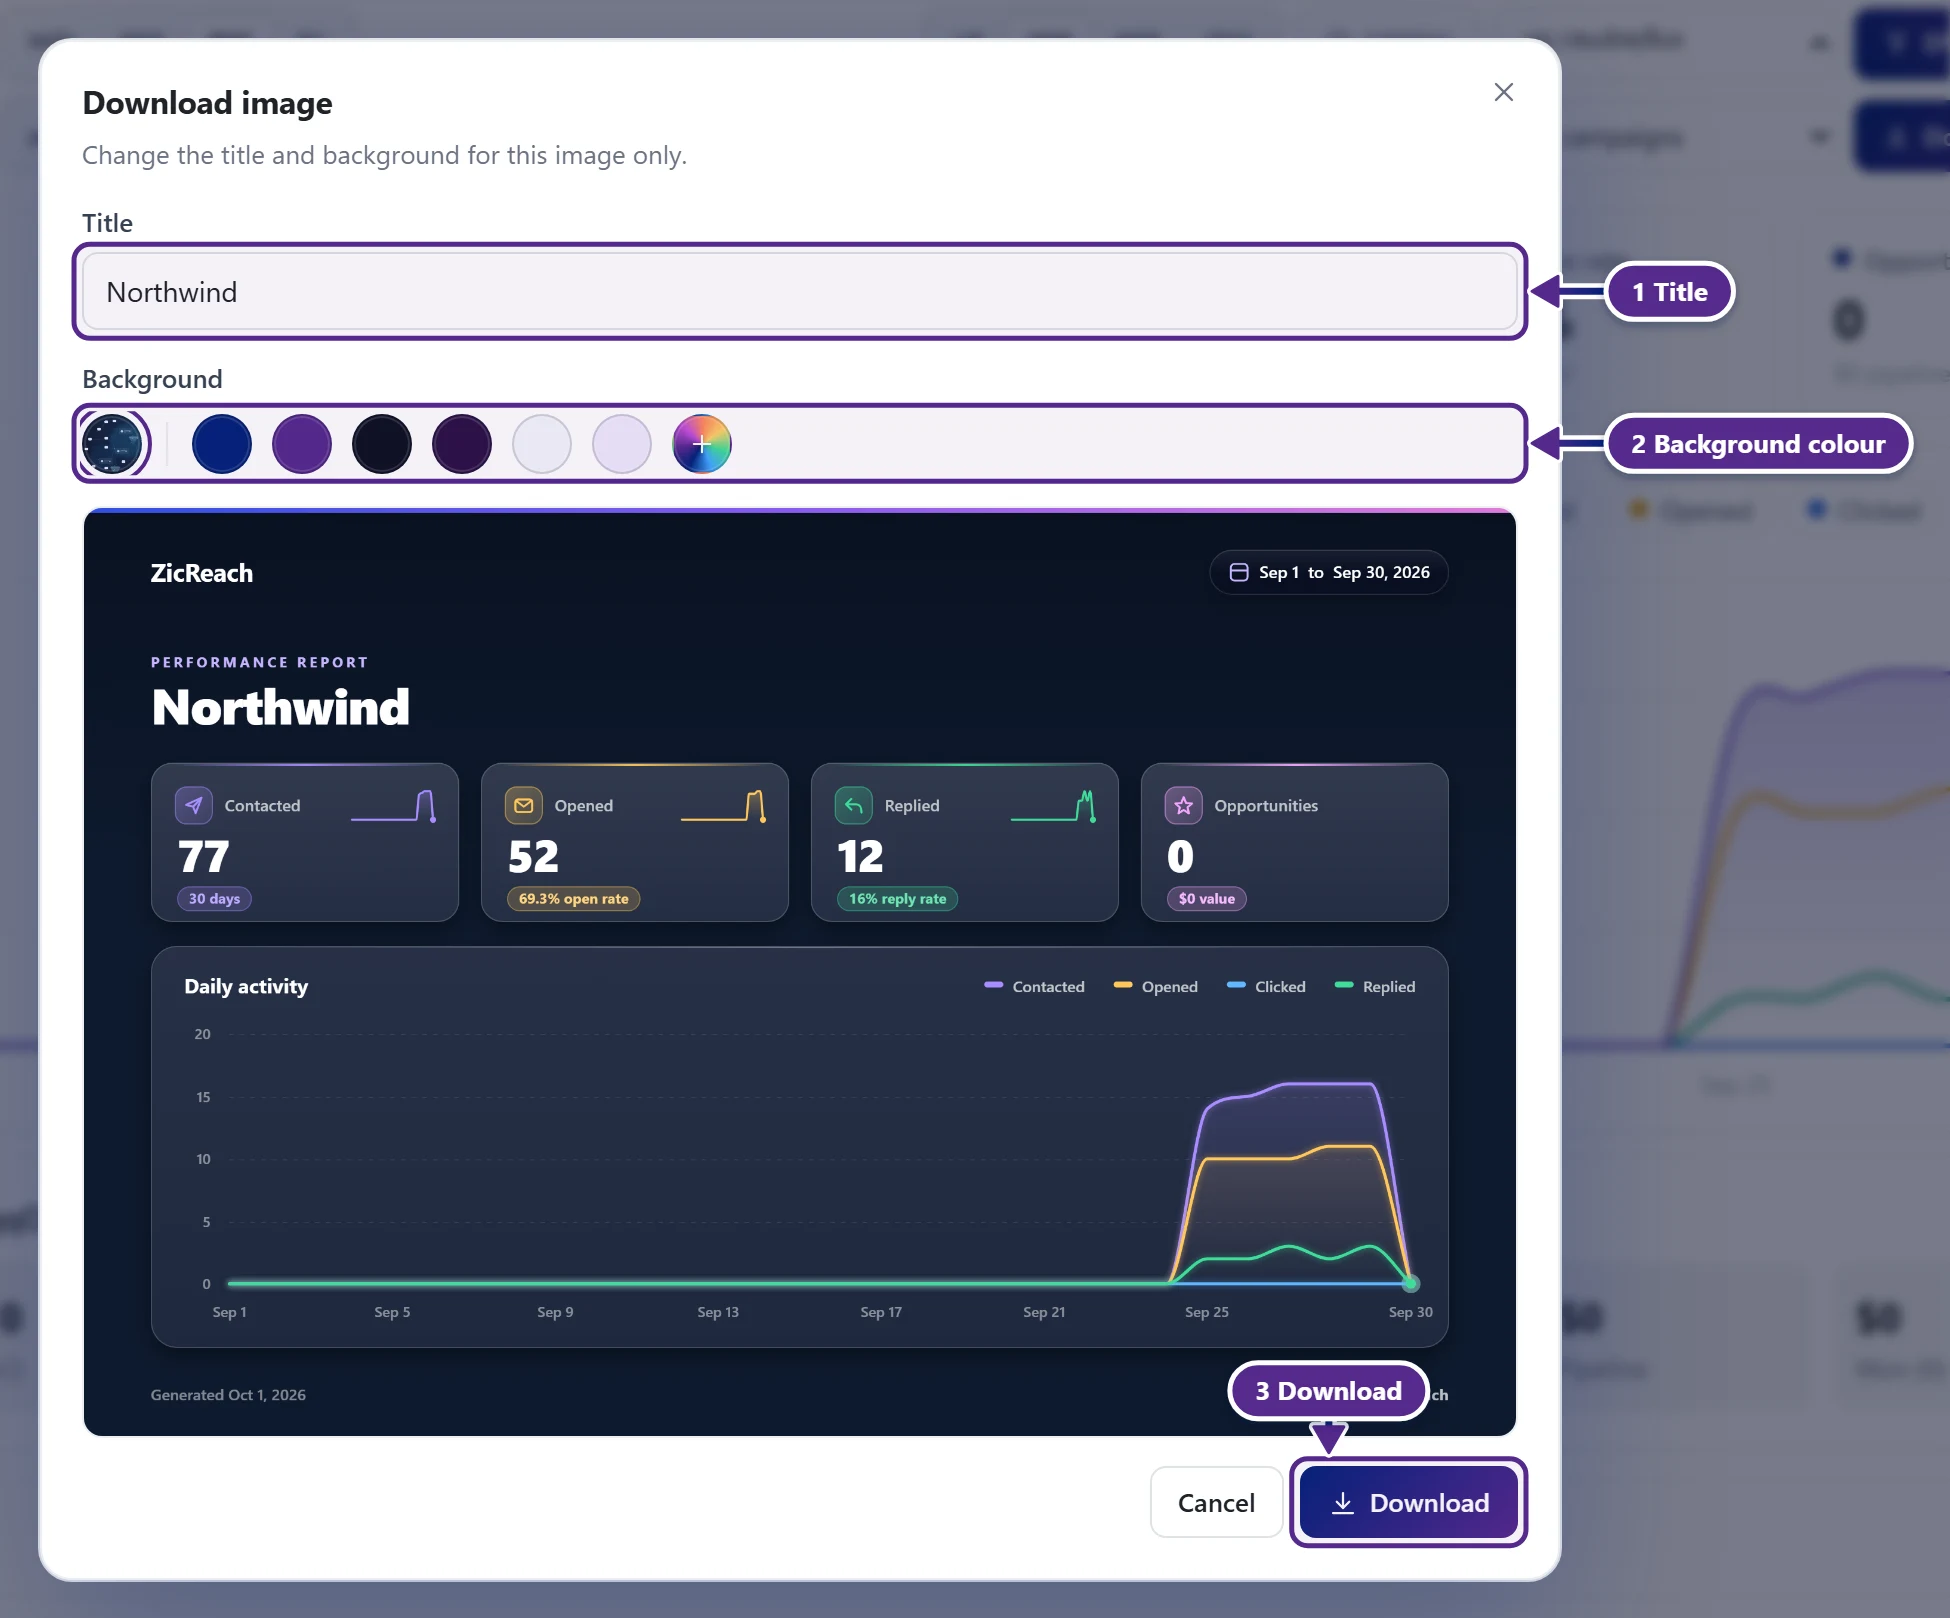The height and width of the screenshot is (1618, 1950).
Task: Click the '77' Contacted count
Action: [x=204, y=856]
